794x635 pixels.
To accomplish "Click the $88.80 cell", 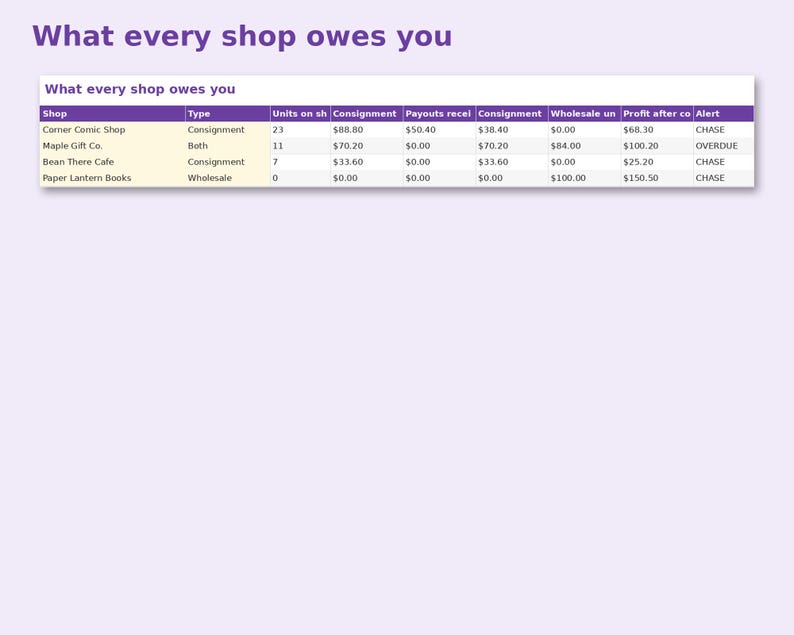I will tap(367, 130).
